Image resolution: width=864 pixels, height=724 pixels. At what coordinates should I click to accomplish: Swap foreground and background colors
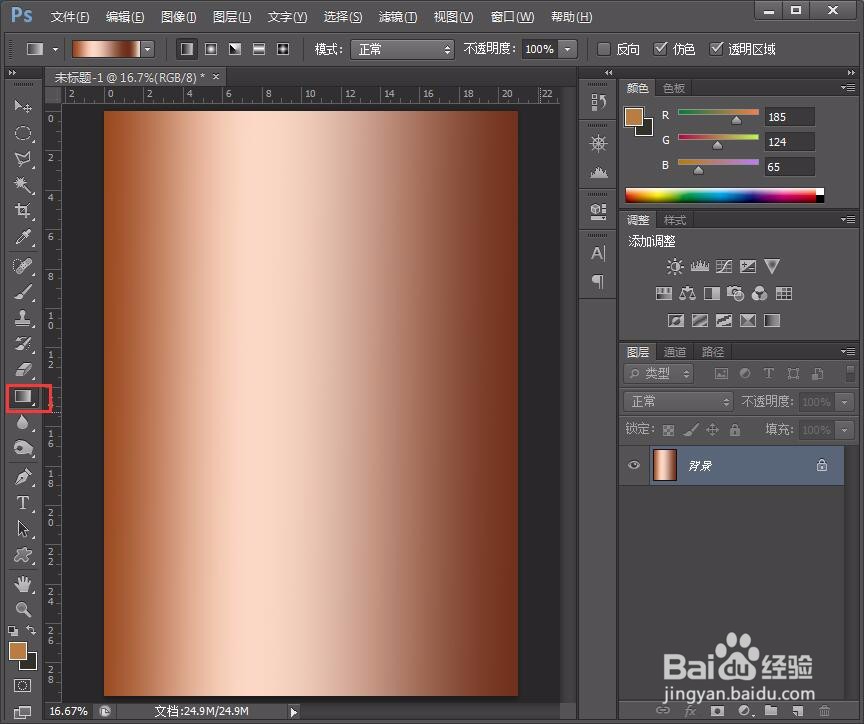point(31,630)
